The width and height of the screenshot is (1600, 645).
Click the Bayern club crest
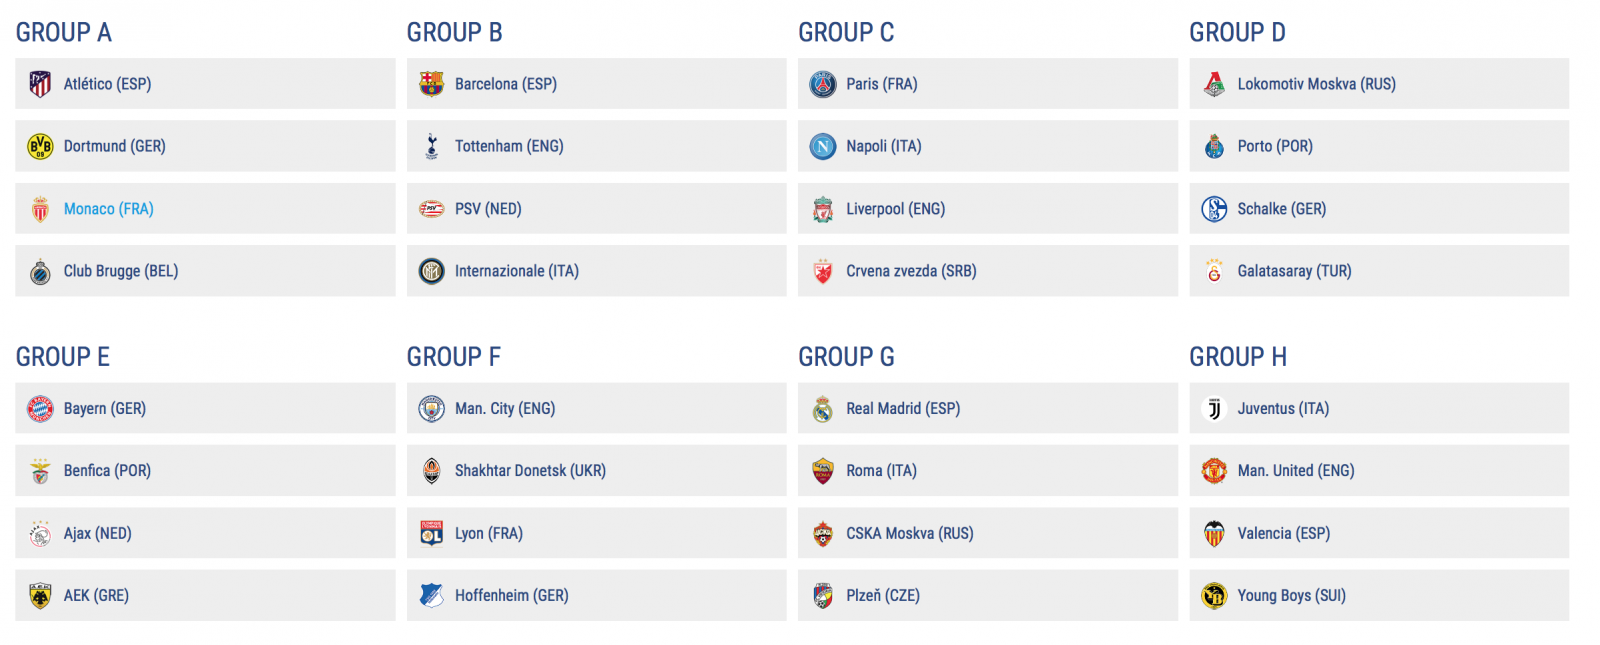coord(40,409)
